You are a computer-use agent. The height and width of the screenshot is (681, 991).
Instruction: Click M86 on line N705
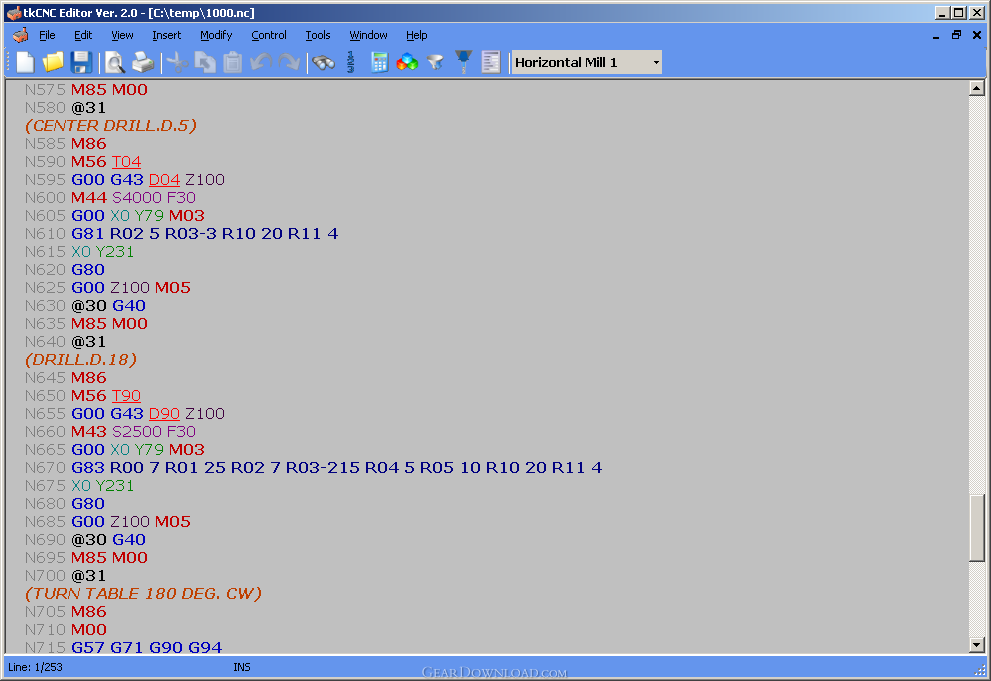[x=89, y=612]
